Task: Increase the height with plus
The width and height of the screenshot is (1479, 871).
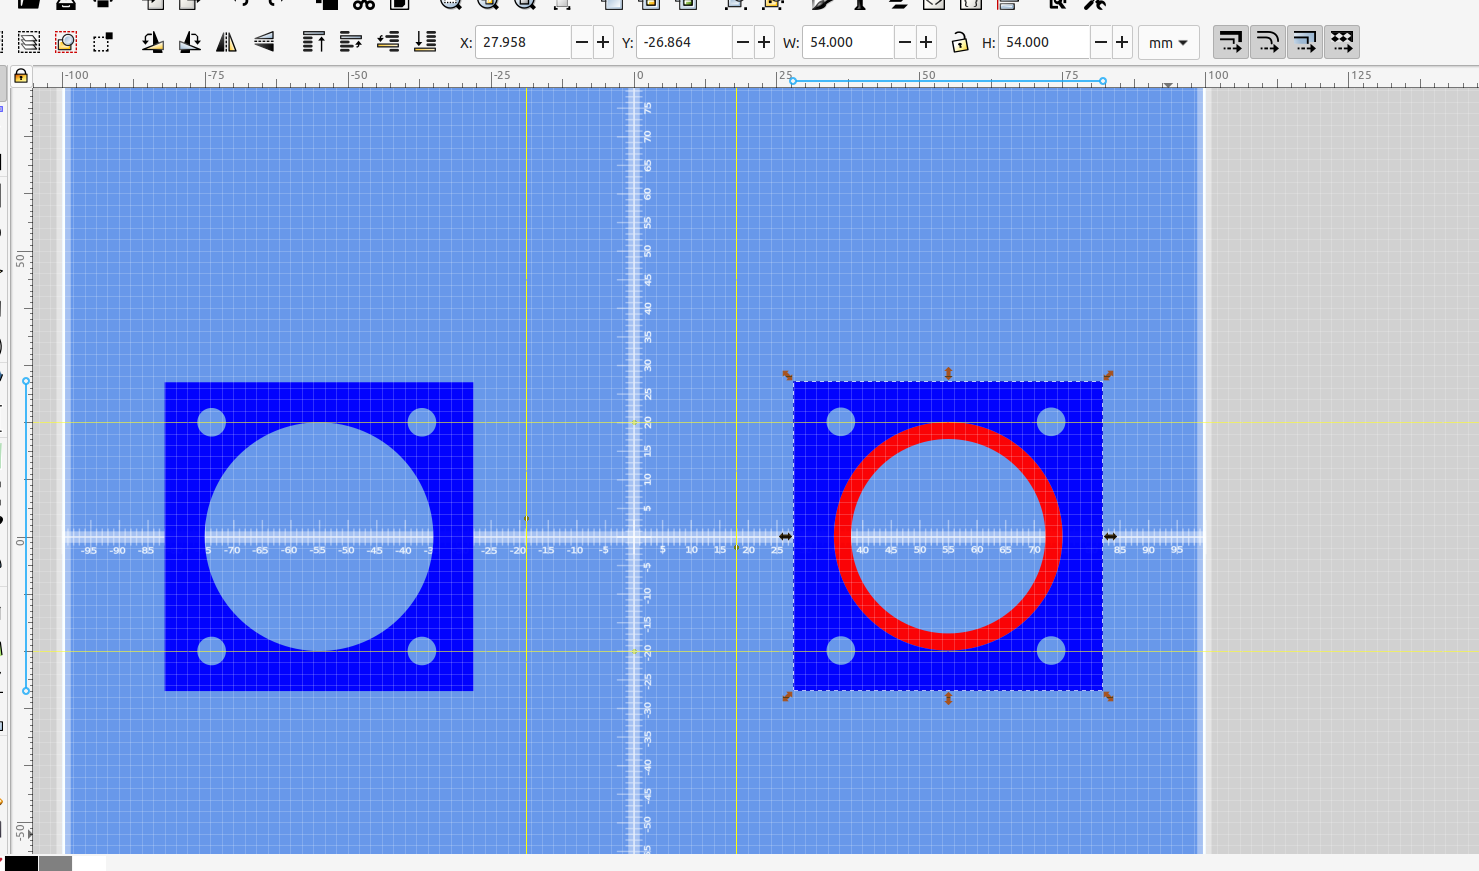Action: coord(1122,42)
